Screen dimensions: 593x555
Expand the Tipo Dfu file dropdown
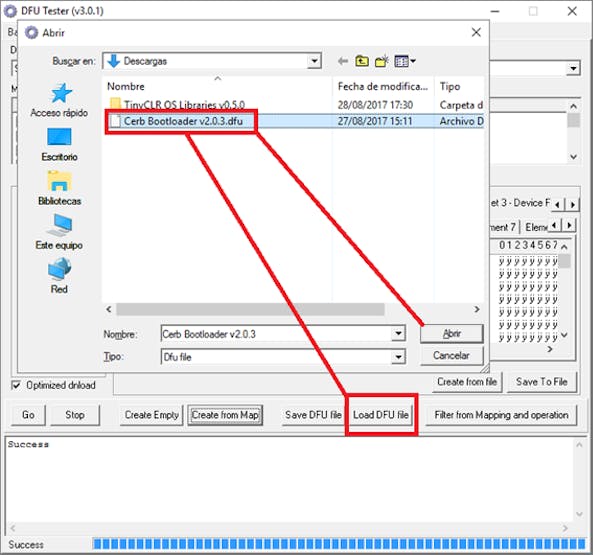(x=398, y=357)
